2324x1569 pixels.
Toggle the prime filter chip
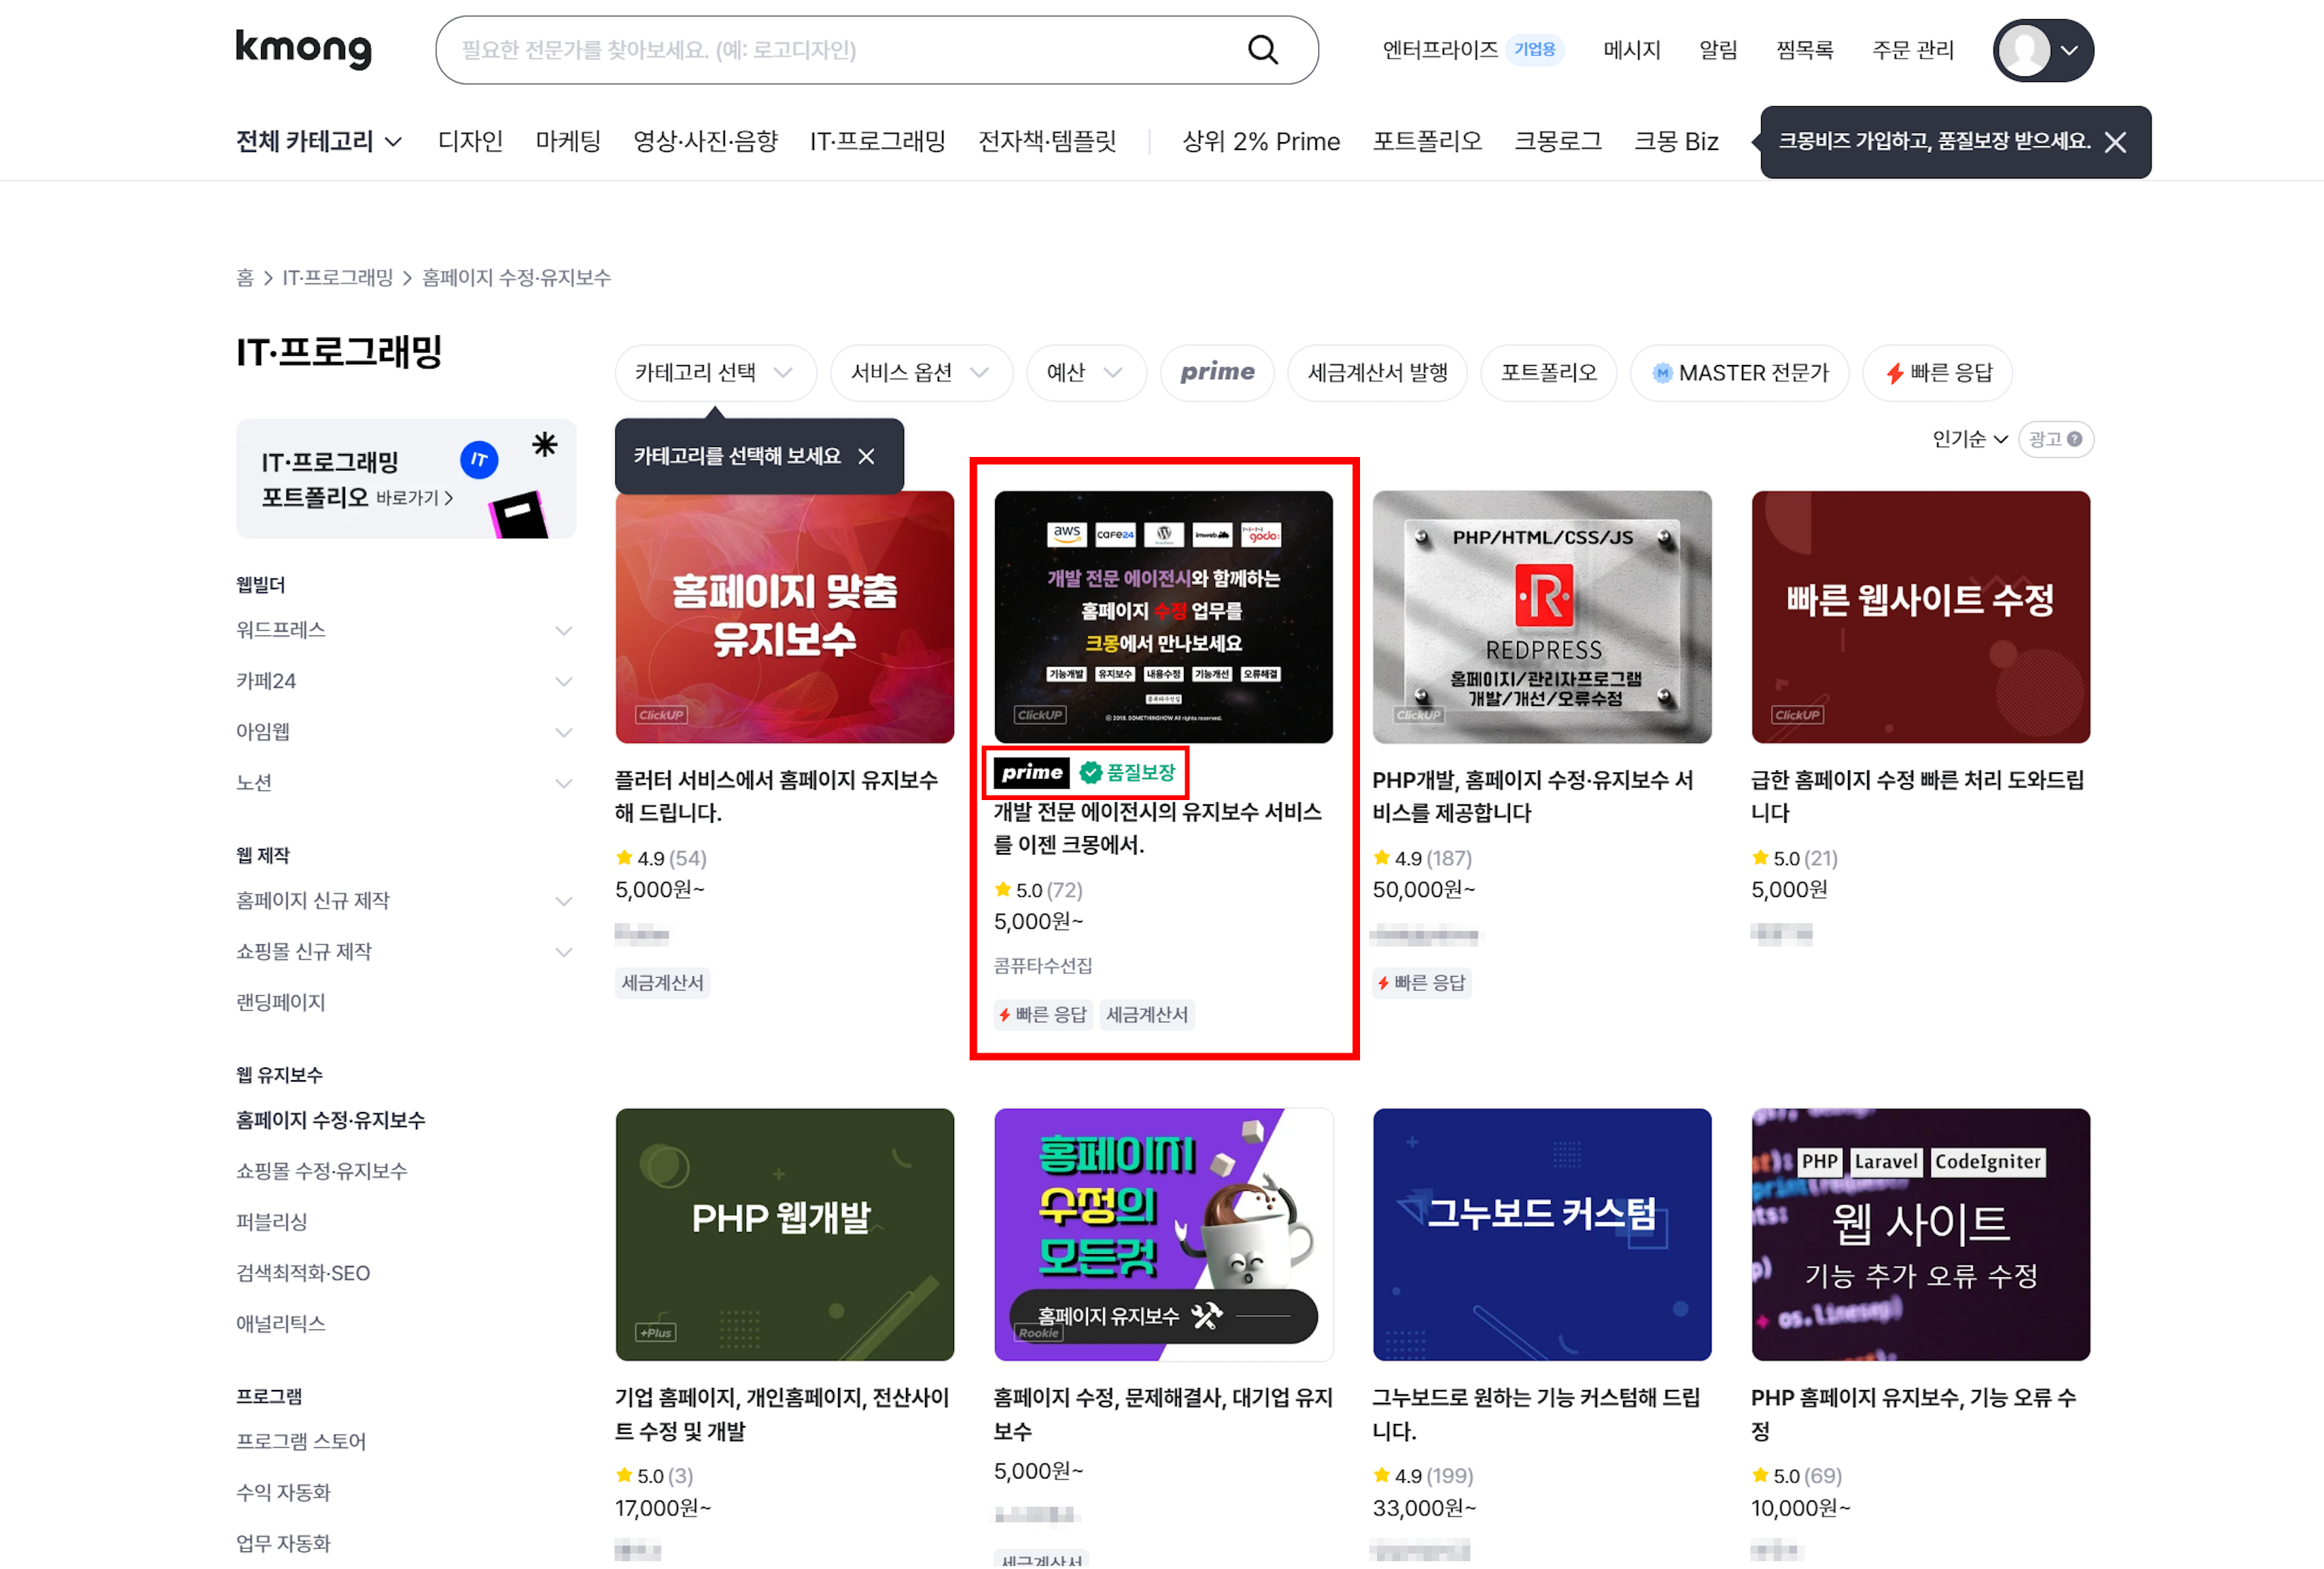1217,373
